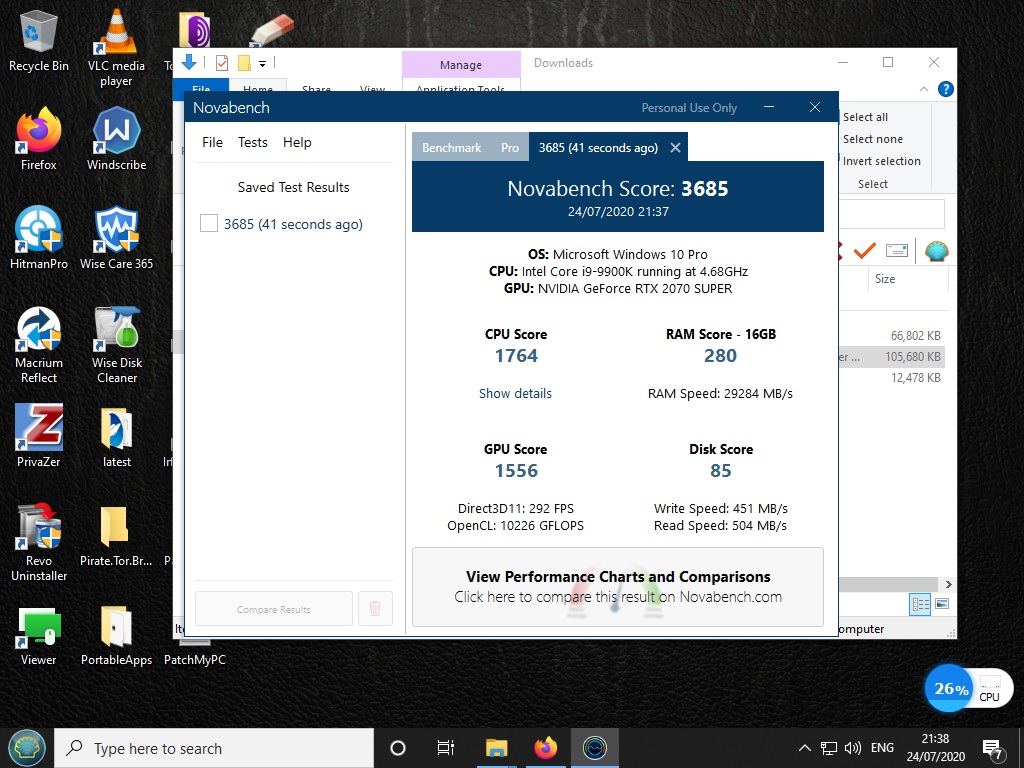
Task: Open the Manage ribbon tab in Explorer
Action: point(461,65)
